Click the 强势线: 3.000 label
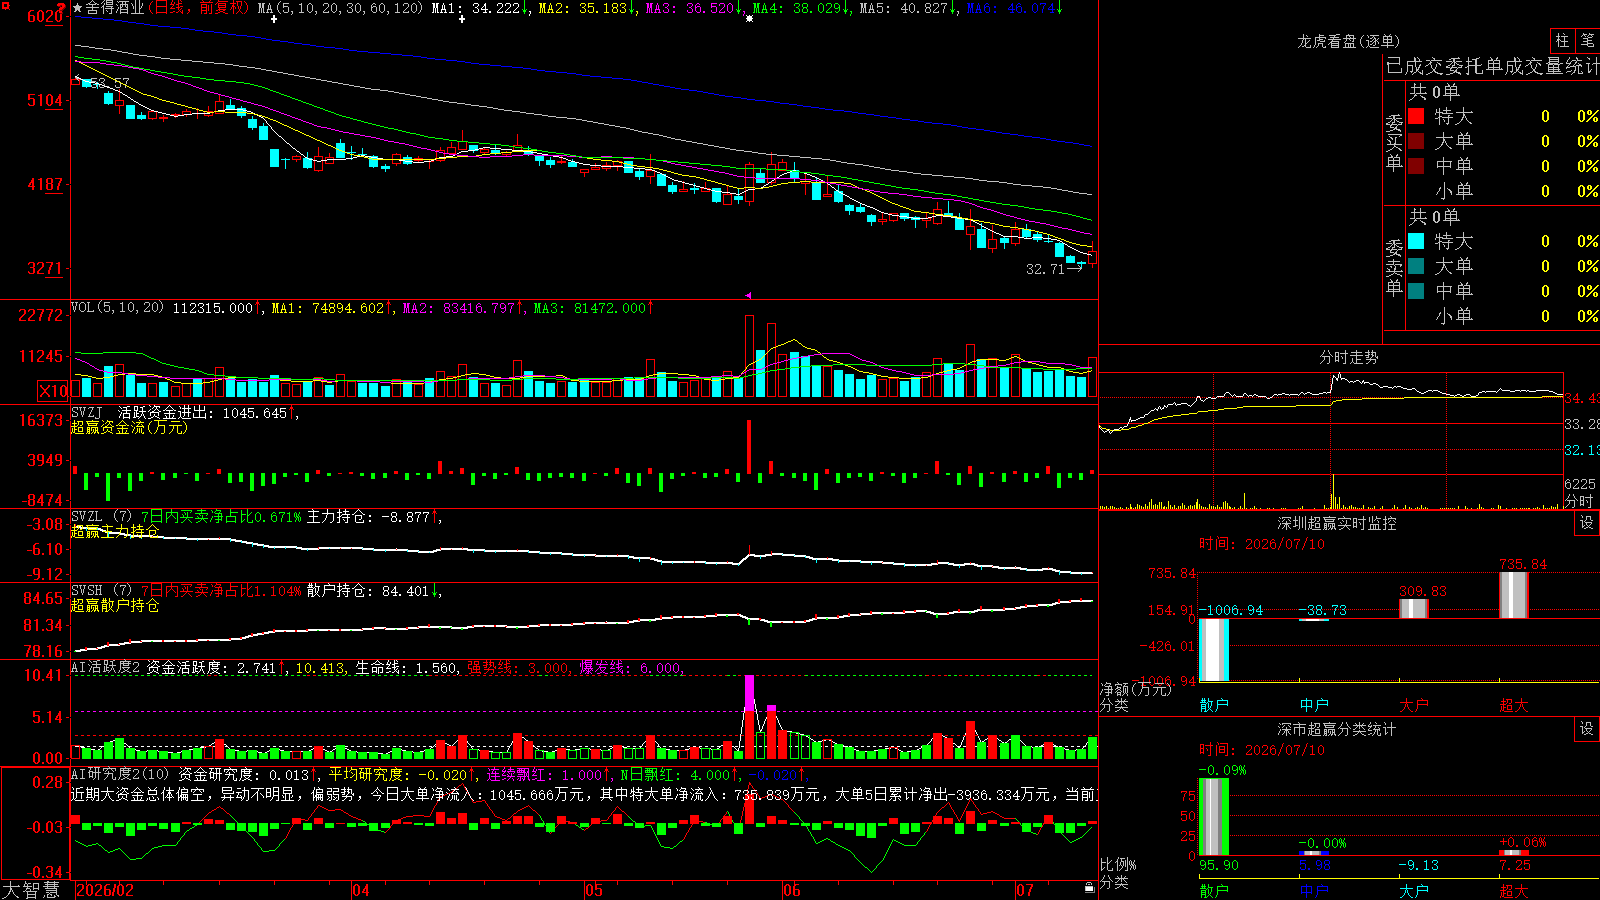The width and height of the screenshot is (1600, 900). click(x=518, y=668)
